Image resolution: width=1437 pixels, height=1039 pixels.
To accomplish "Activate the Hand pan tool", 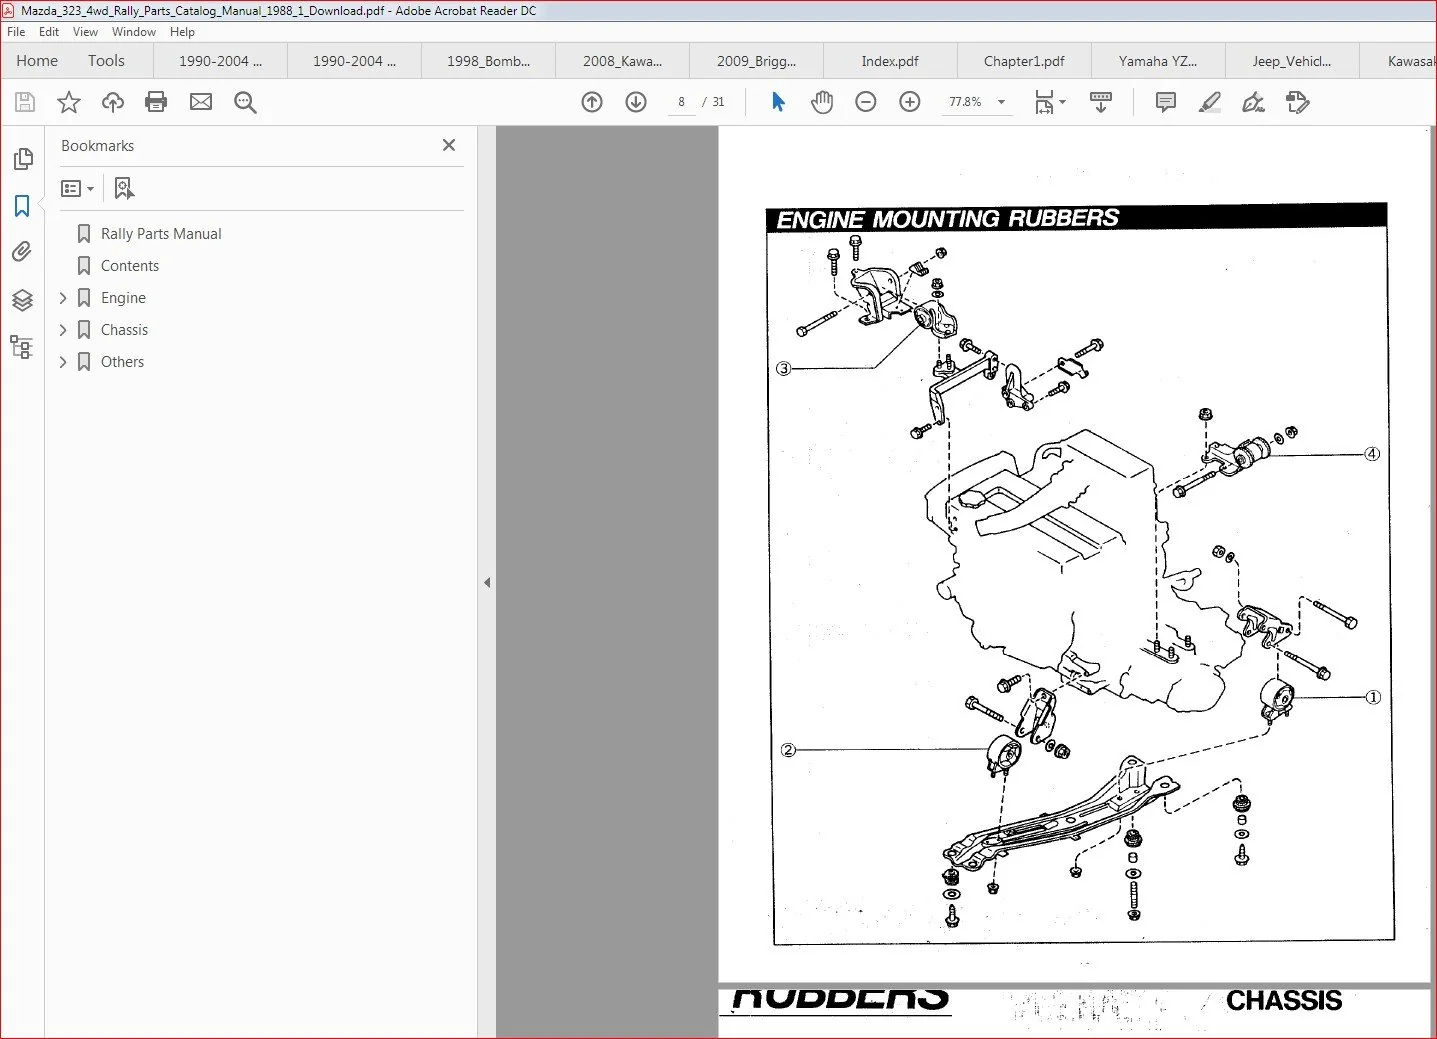I will 822,102.
